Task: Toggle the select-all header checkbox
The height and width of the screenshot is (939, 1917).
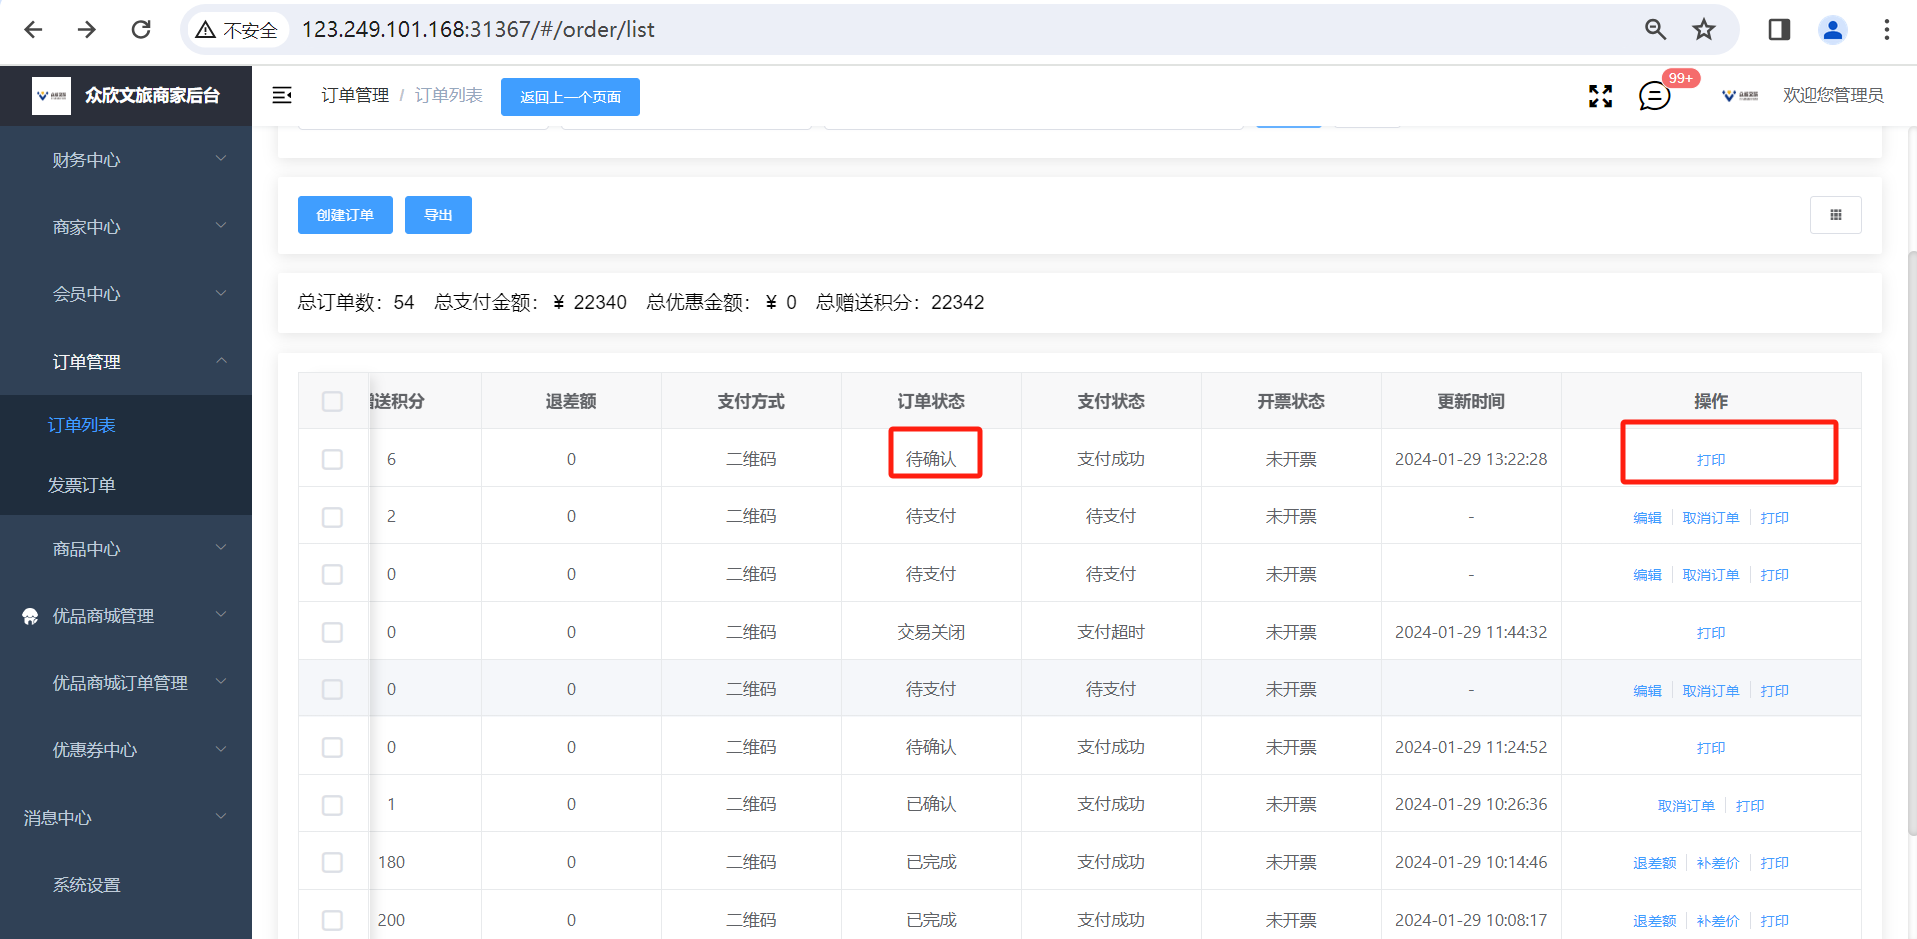Action: 332,401
